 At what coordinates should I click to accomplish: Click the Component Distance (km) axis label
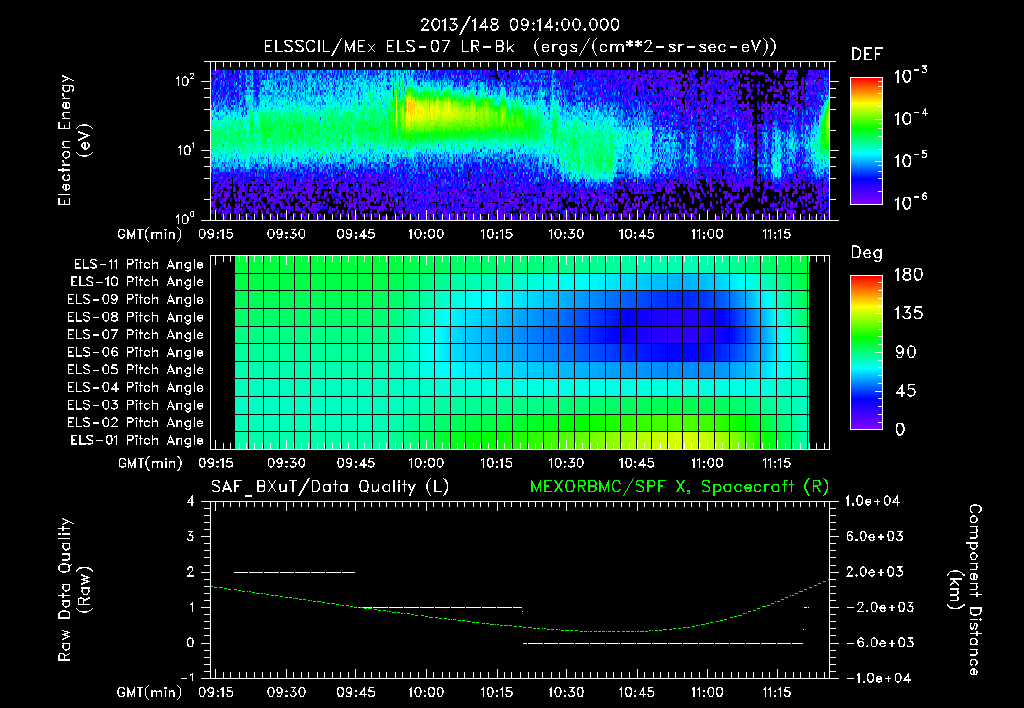coord(965,590)
